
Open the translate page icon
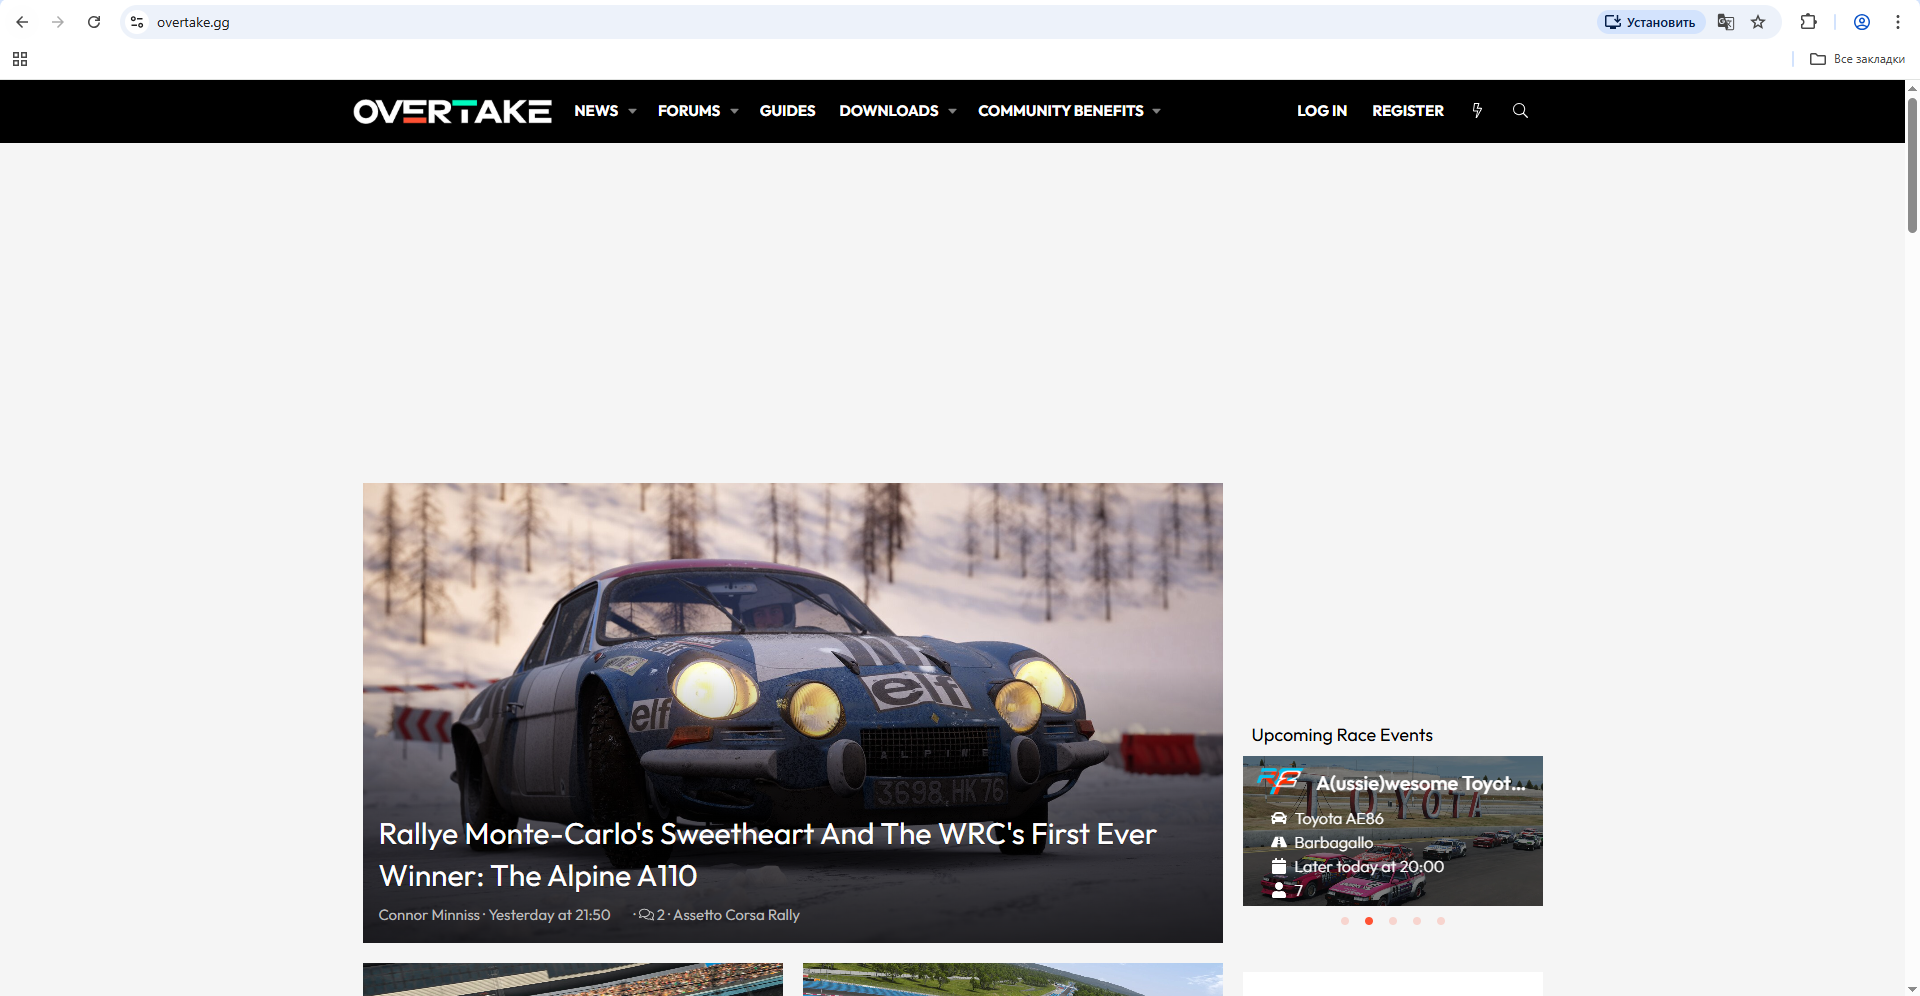pos(1726,22)
